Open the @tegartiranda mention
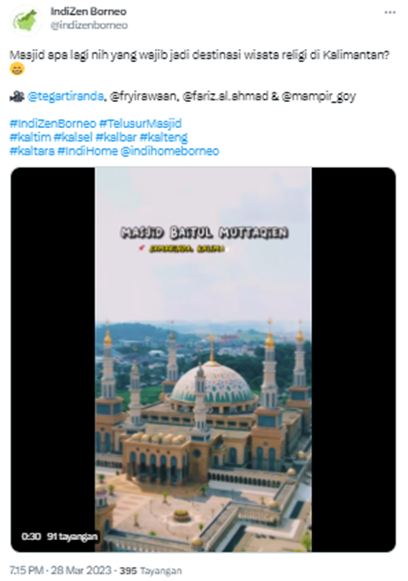This screenshot has height=581, width=408. [66, 96]
